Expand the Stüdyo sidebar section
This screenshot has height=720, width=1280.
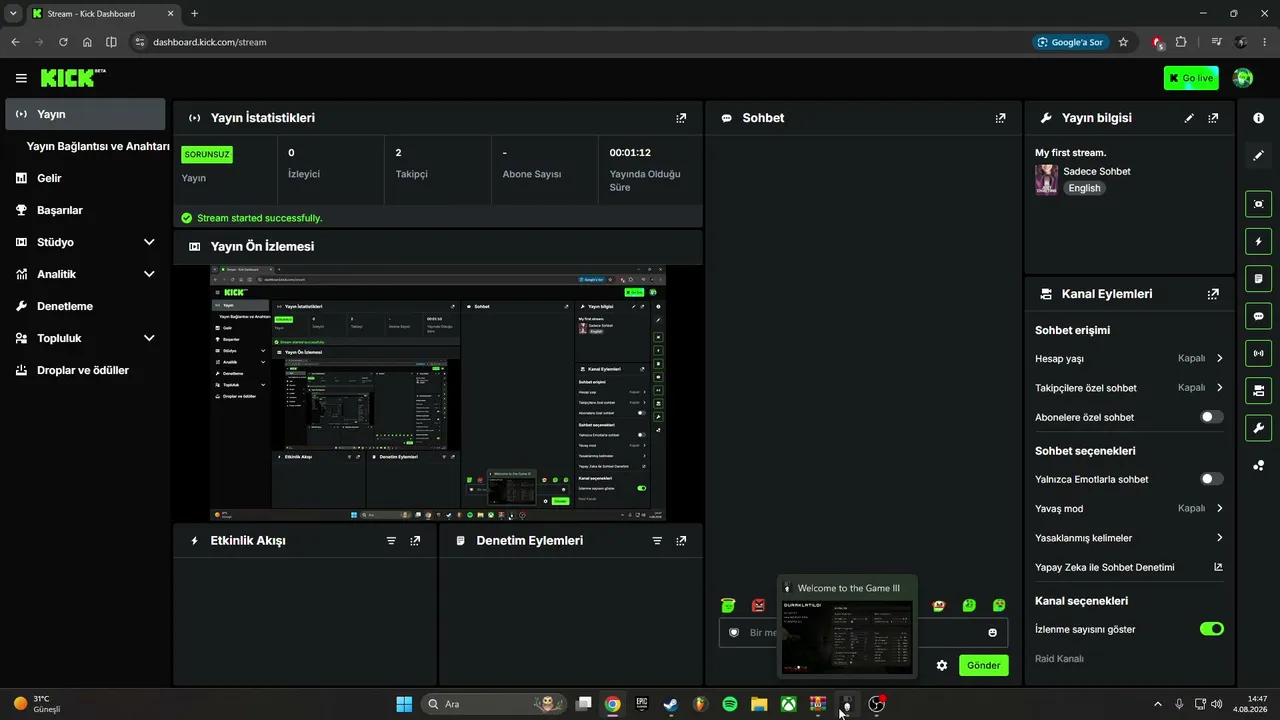coord(149,242)
